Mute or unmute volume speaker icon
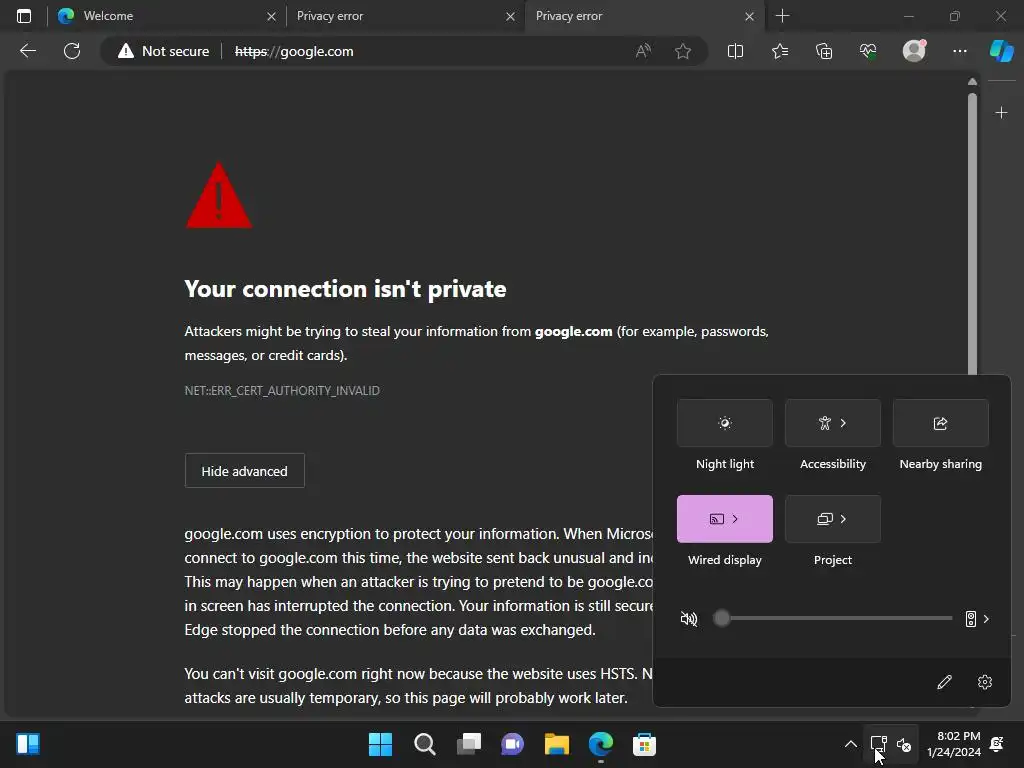The width and height of the screenshot is (1024, 768). click(x=689, y=618)
